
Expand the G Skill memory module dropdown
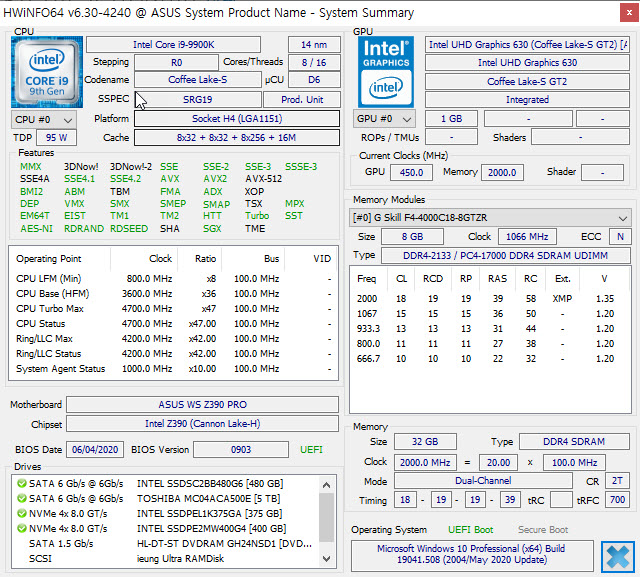[x=623, y=217]
